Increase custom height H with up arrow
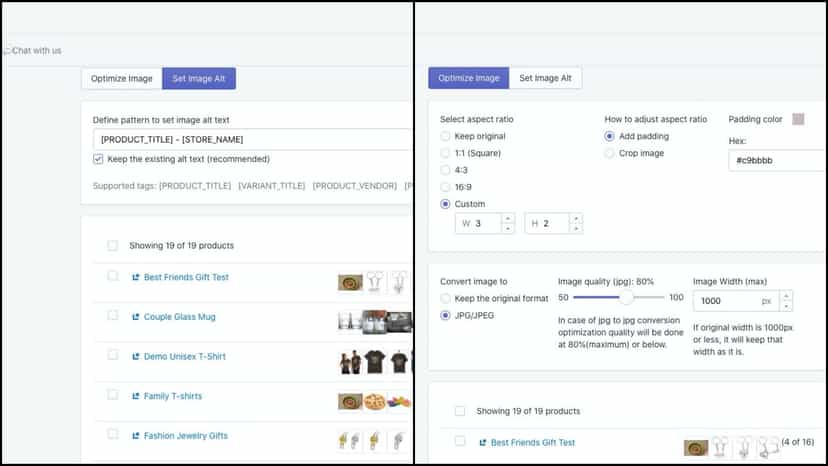 [x=576, y=218]
